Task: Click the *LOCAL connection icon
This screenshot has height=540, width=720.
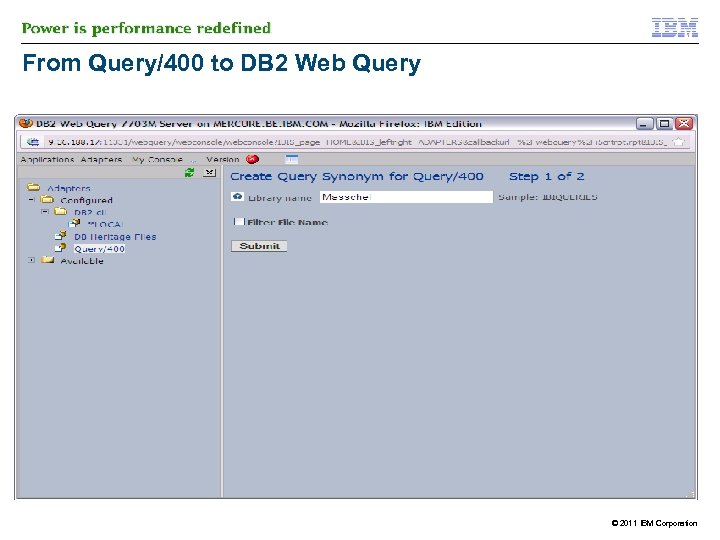Action: (x=74, y=223)
